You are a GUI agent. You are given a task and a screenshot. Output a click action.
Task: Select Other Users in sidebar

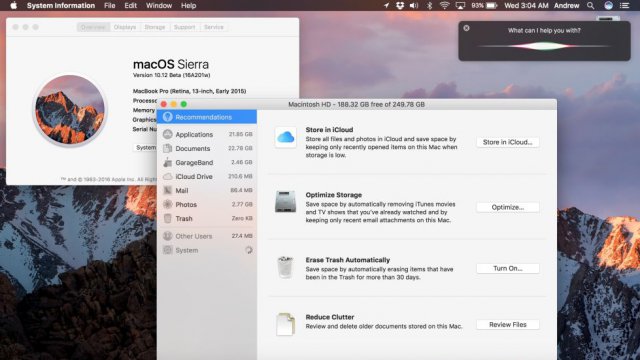(207, 236)
